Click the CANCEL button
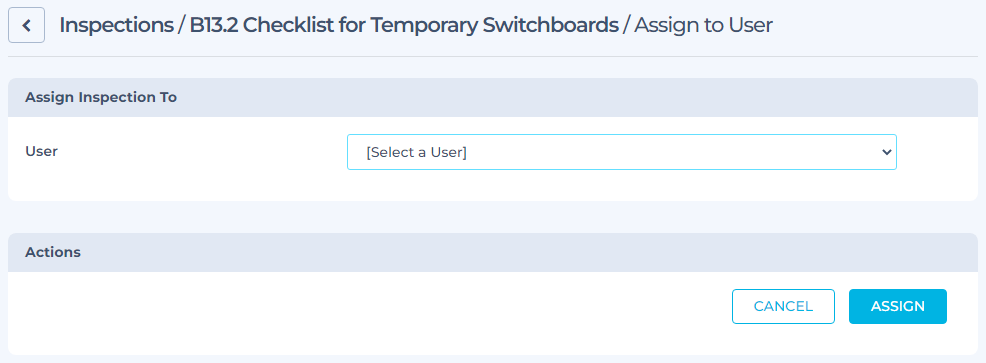The width and height of the screenshot is (986, 363). (x=783, y=306)
